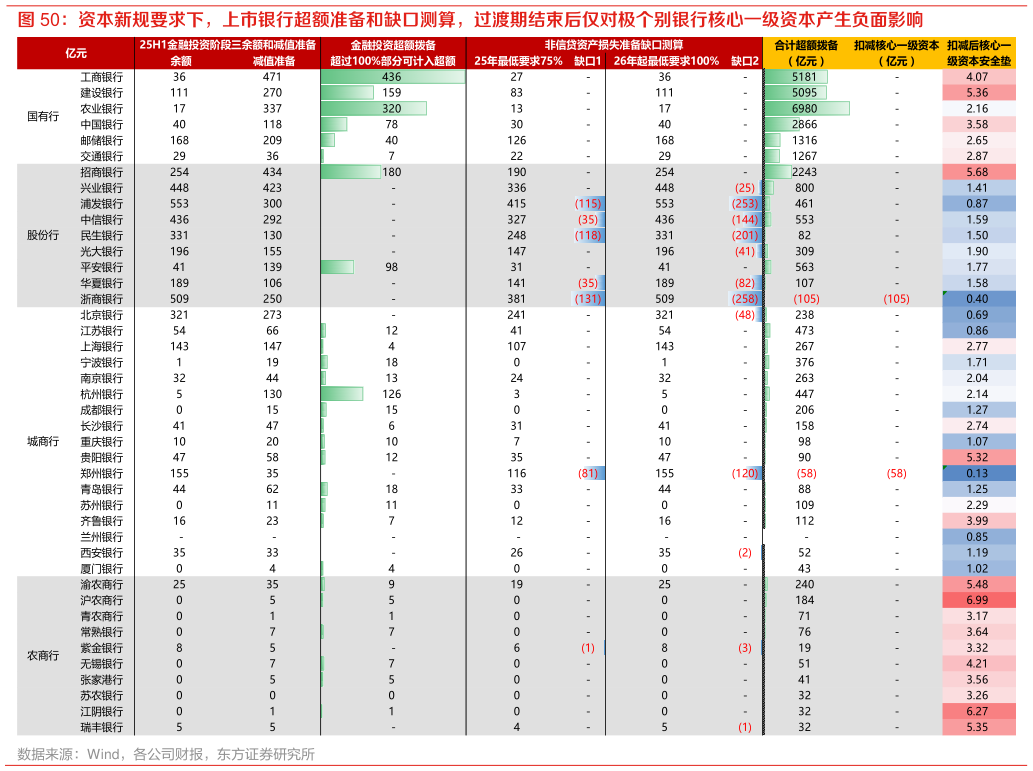The width and height of the screenshot is (1033, 771).
Task: Select the dark blue 0.40 cell for 浙商银行
Action: [977, 299]
